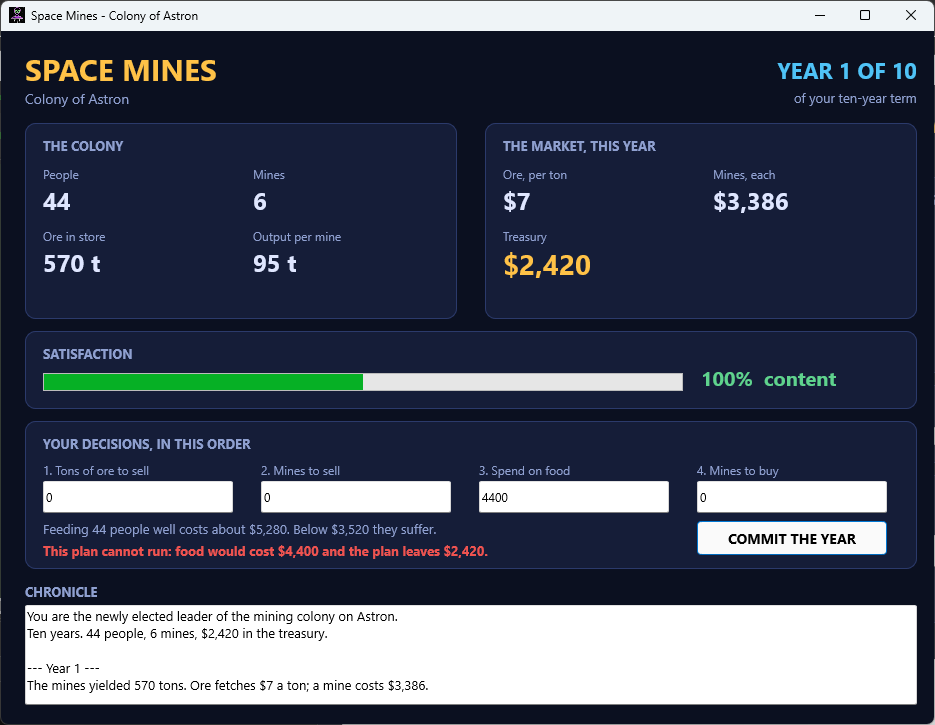Click 'Ten years. 44 people, 6 mines' line
935x725 pixels.
(x=178, y=634)
